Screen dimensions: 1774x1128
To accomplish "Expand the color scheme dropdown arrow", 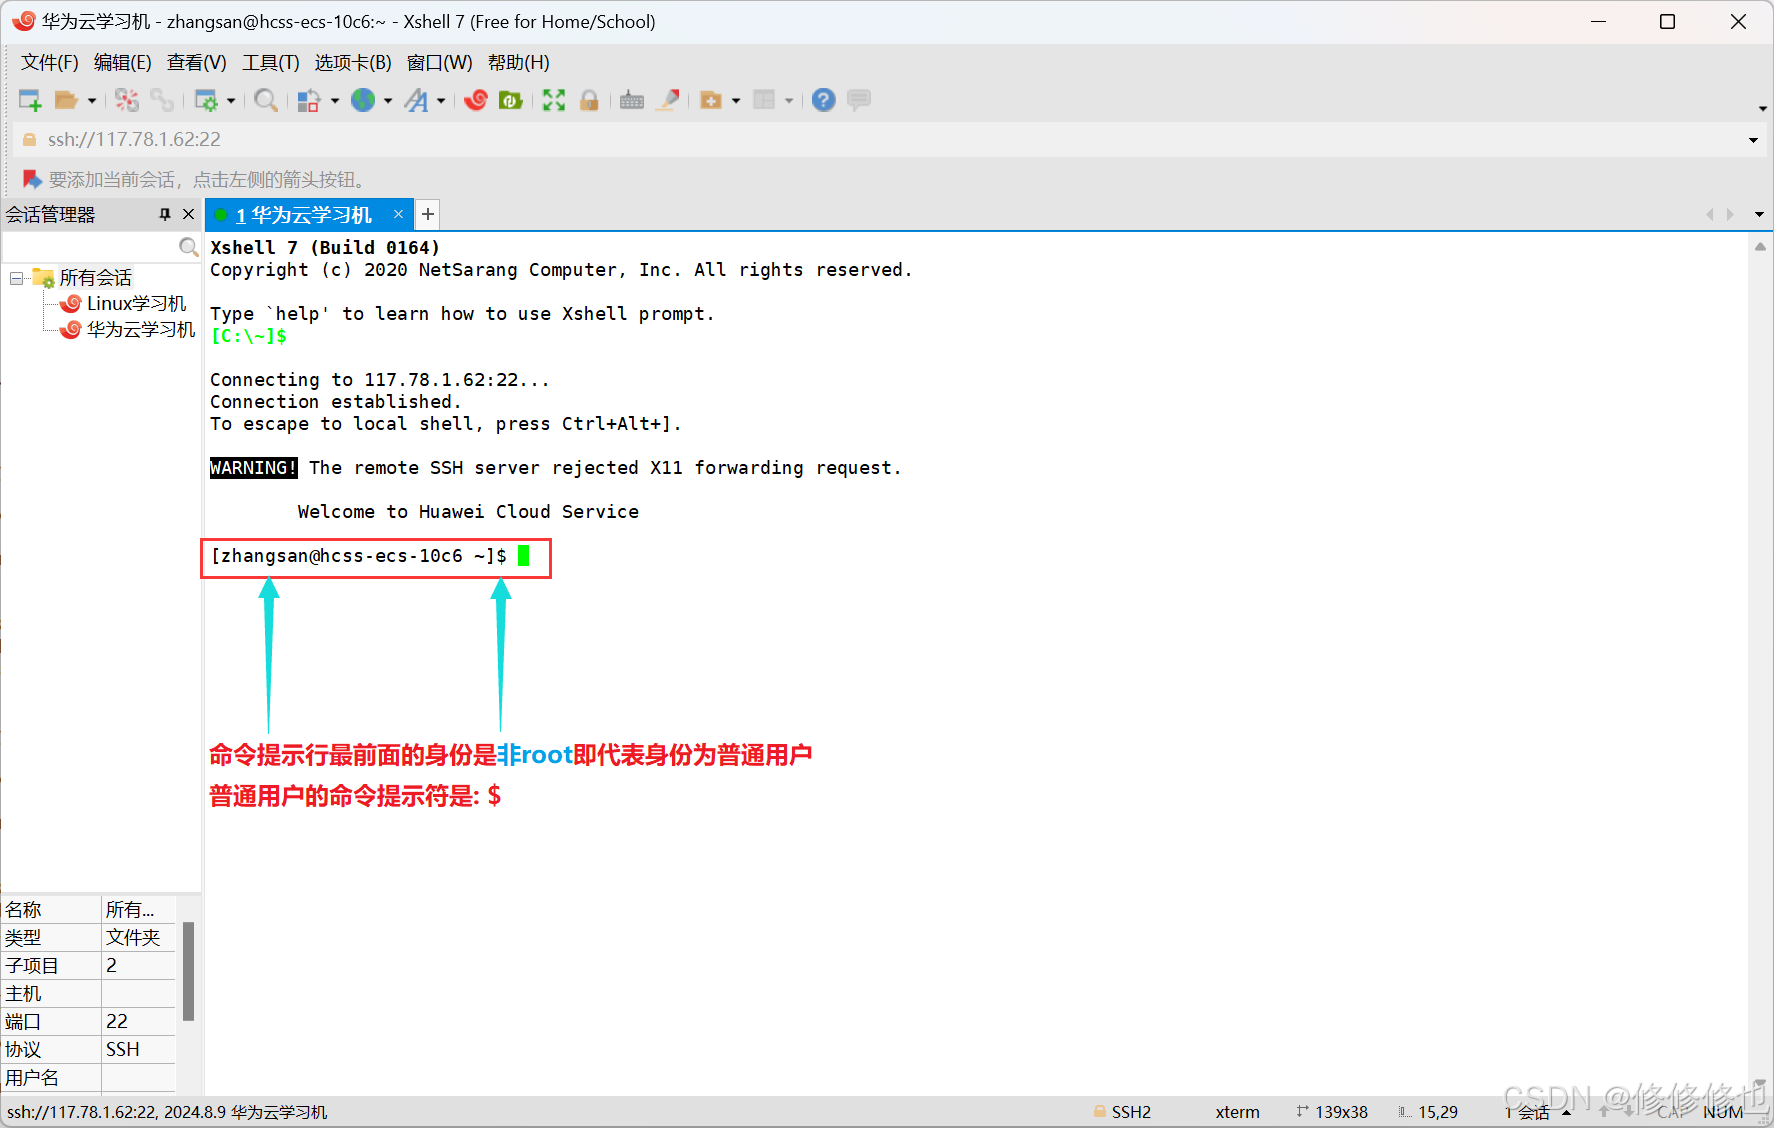I will (335, 101).
